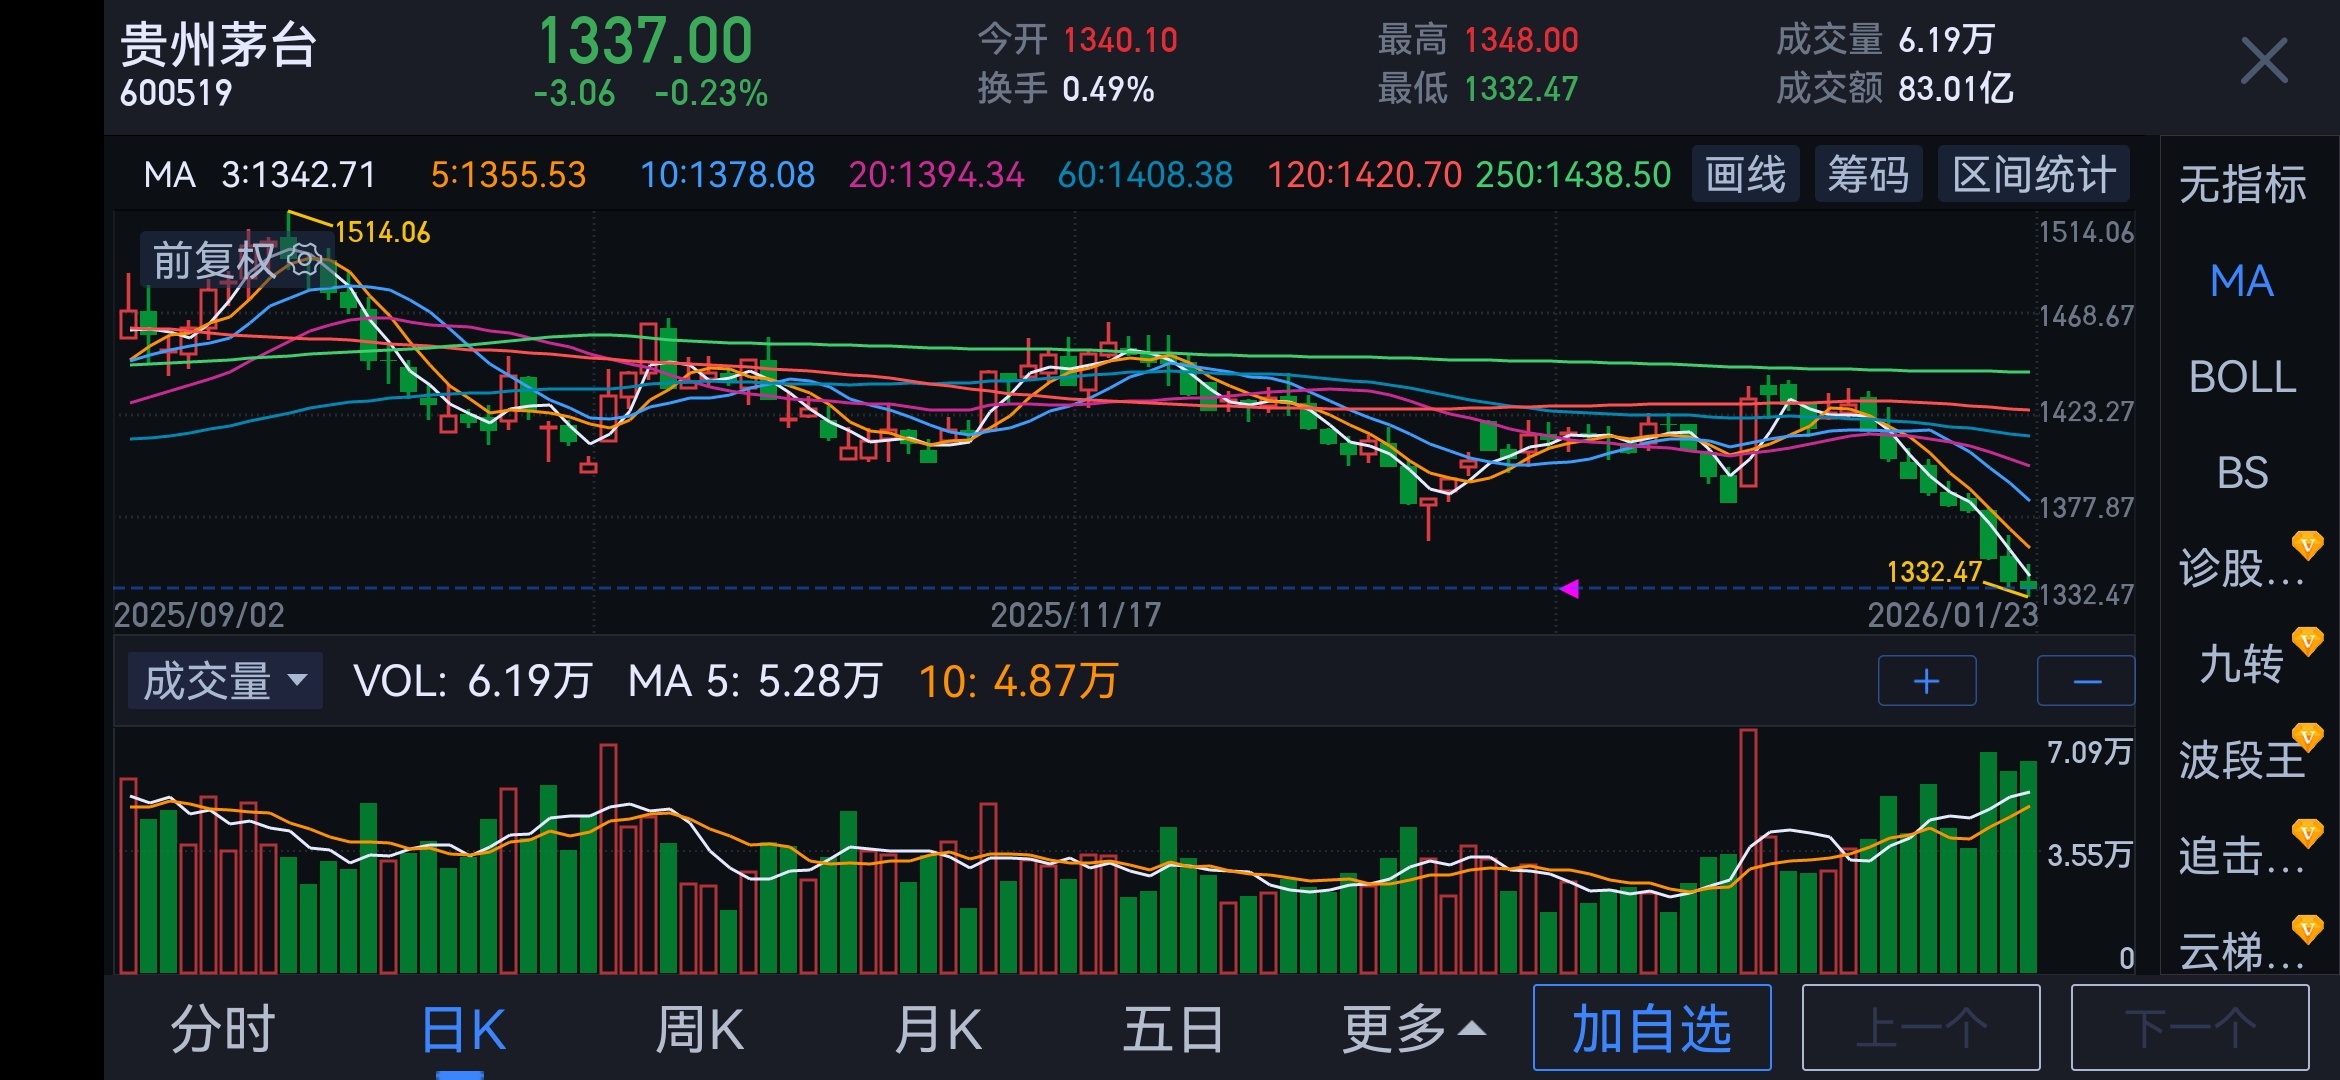Toggle the BS signal indicator
Screen dimensions: 2340x1080
pyautogui.click(x=2242, y=473)
